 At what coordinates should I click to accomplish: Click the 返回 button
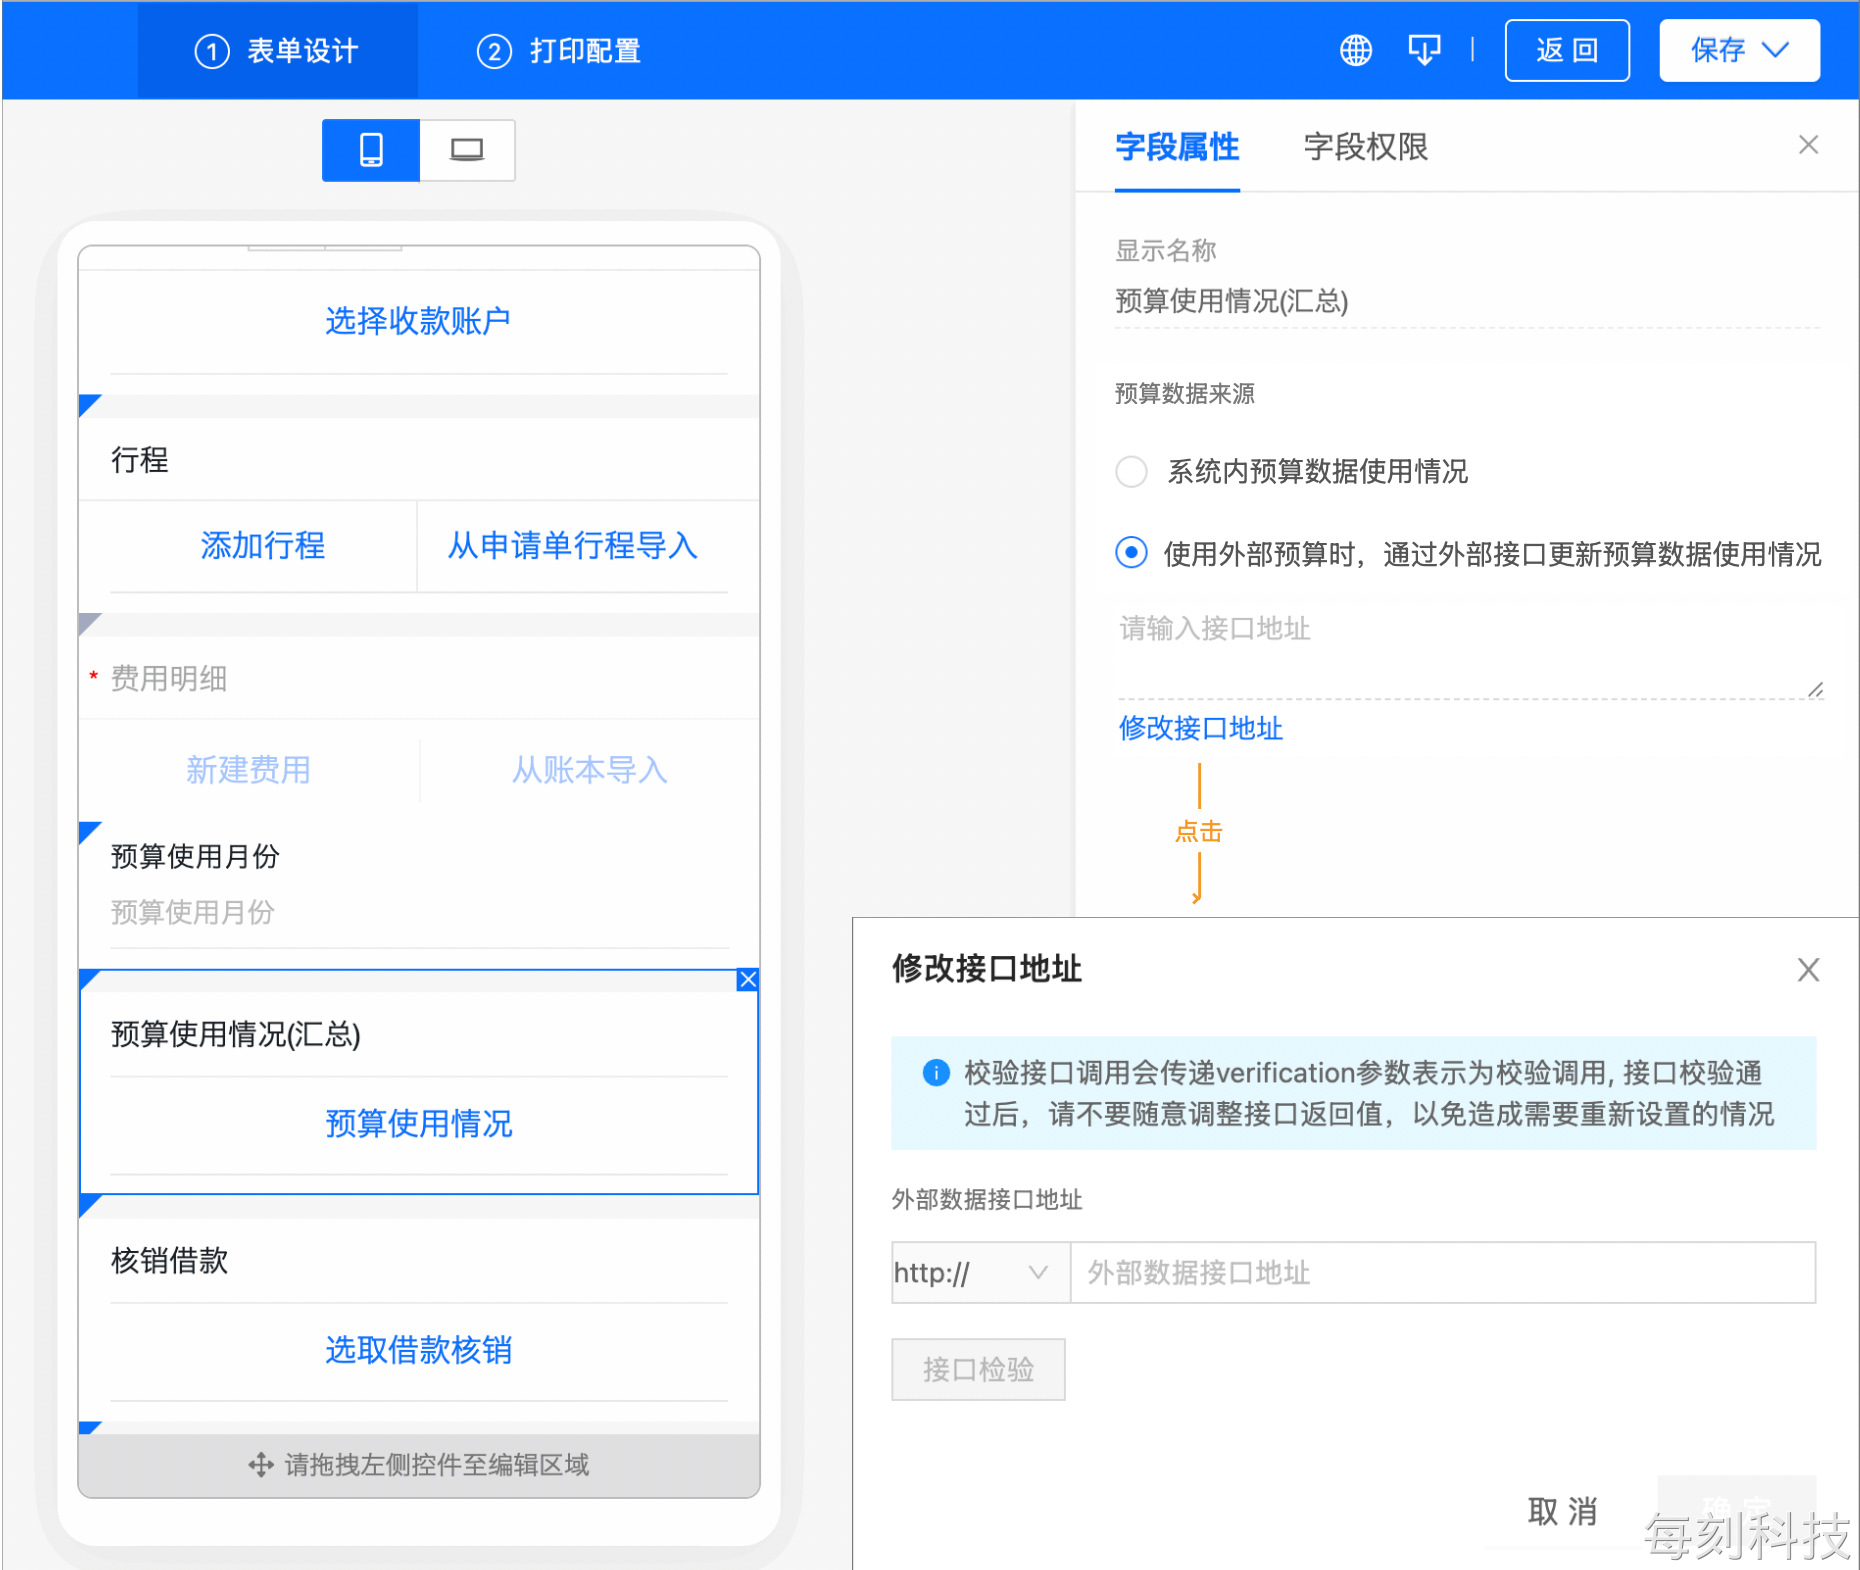(1567, 50)
